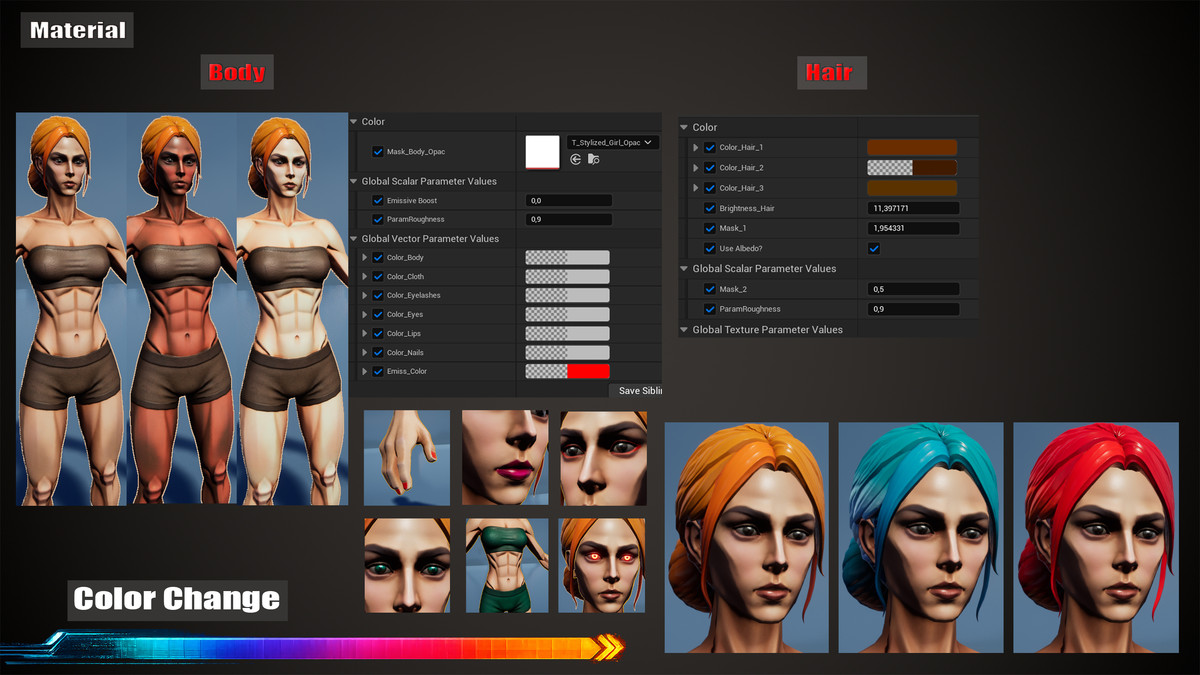The height and width of the screenshot is (675, 1200).
Task: Select the blue hair head preview
Action: 921,538
